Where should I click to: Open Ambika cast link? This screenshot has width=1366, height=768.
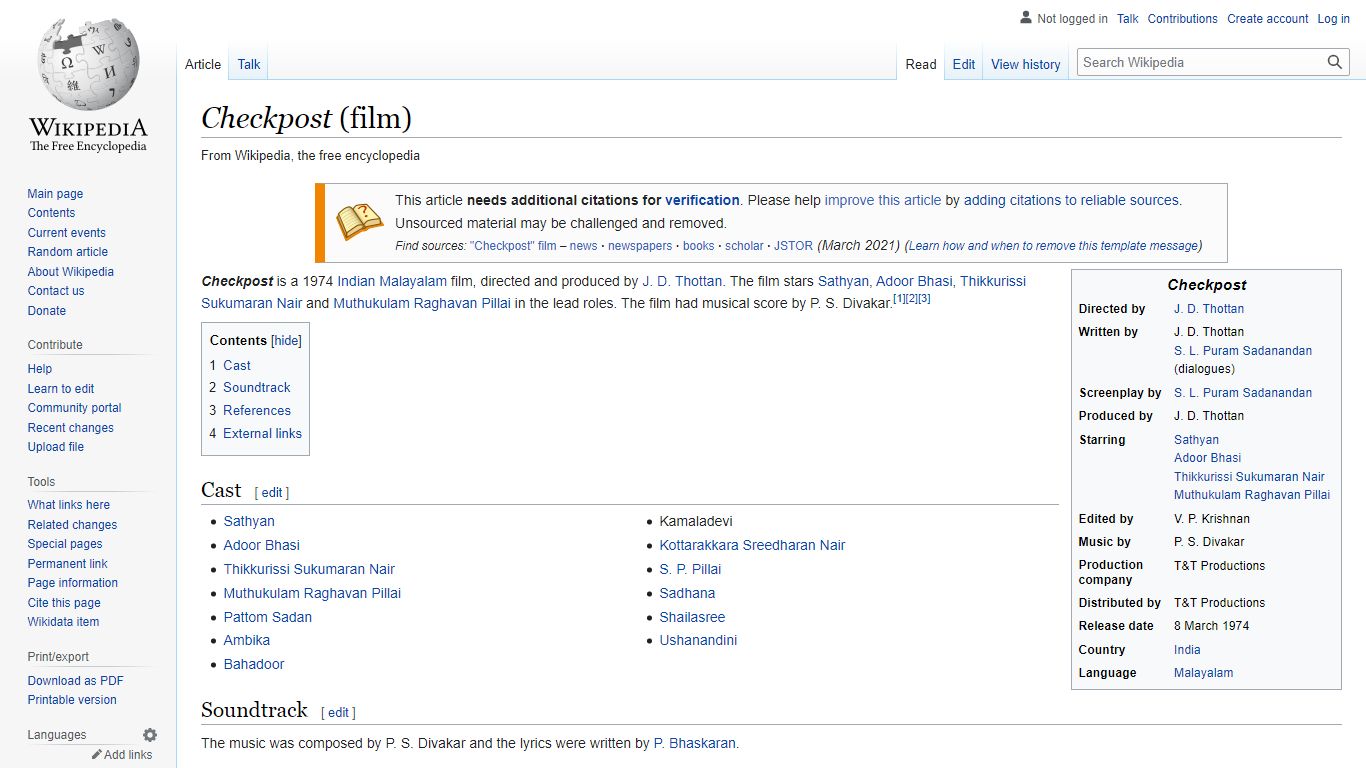(x=247, y=640)
